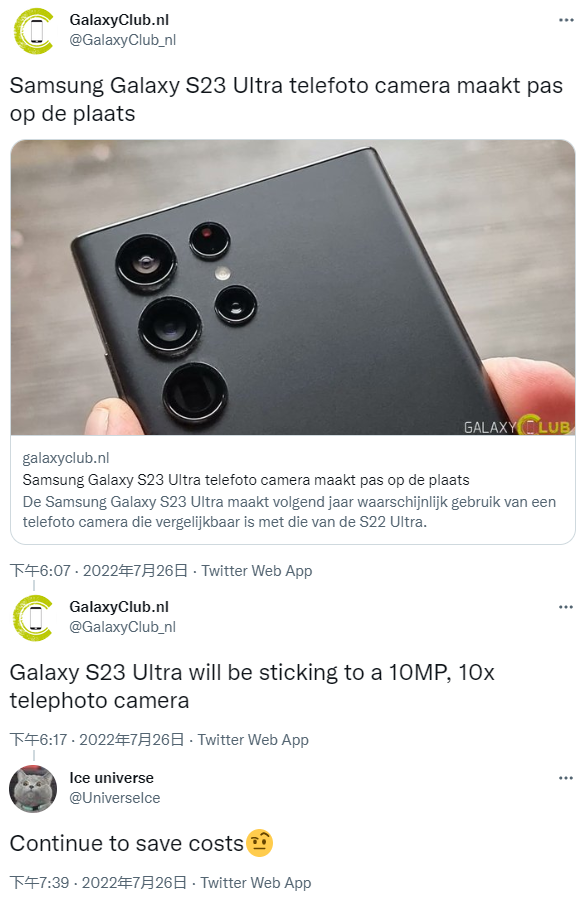586x900 pixels.
Task: Open the 下午6:17 timestamp of the second tweet
Action: click(97, 740)
